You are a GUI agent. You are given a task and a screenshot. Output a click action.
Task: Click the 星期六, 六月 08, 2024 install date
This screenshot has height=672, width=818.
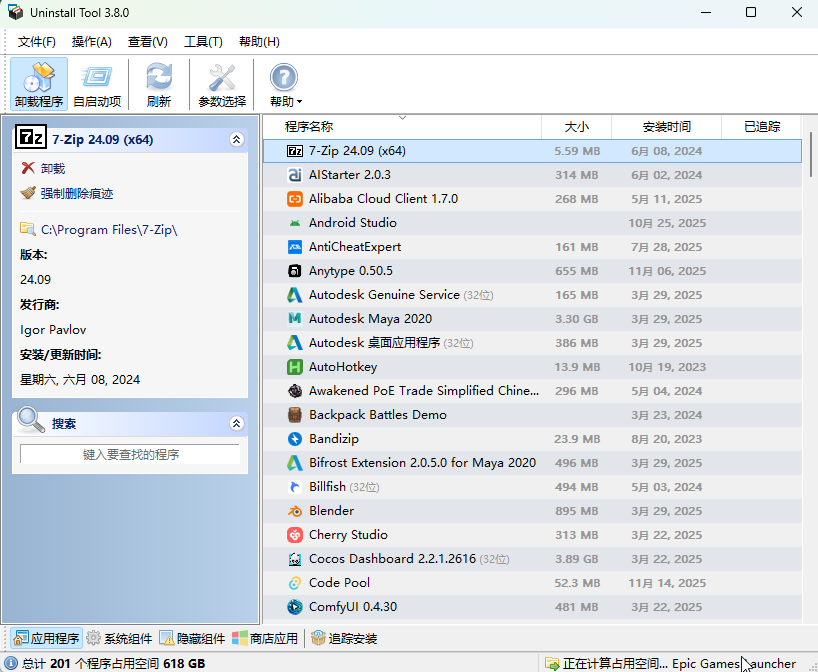[80, 379]
